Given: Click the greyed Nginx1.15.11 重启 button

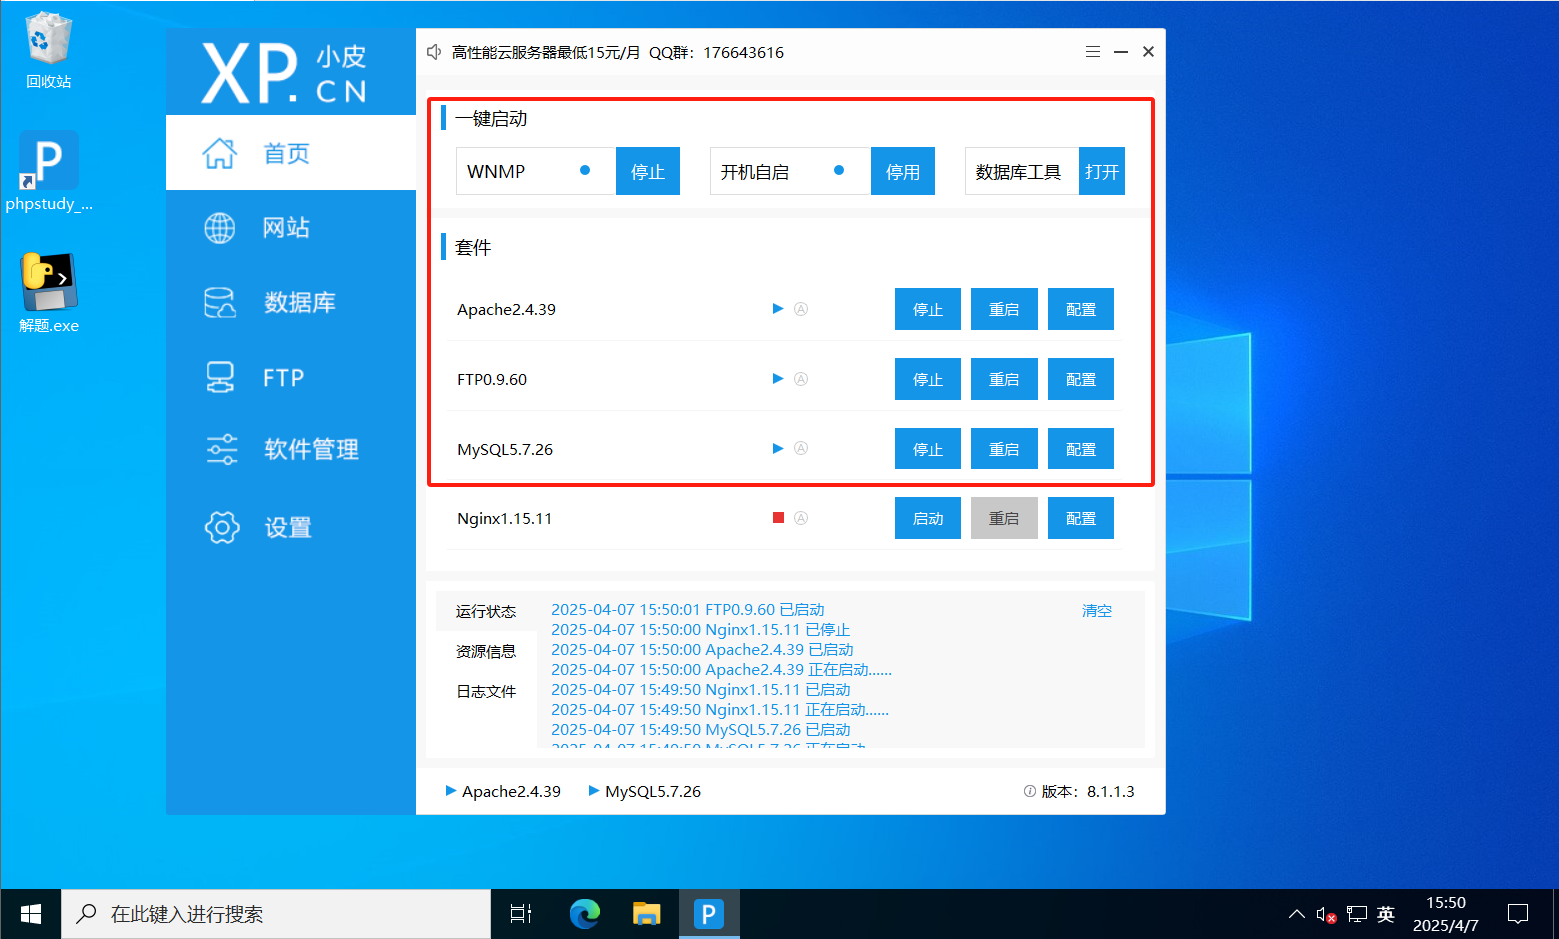Looking at the screenshot, I should [x=1004, y=518].
